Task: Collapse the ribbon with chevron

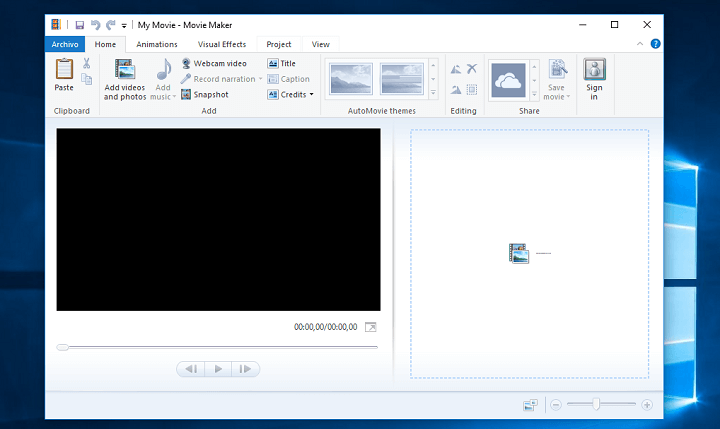Action: (640, 44)
